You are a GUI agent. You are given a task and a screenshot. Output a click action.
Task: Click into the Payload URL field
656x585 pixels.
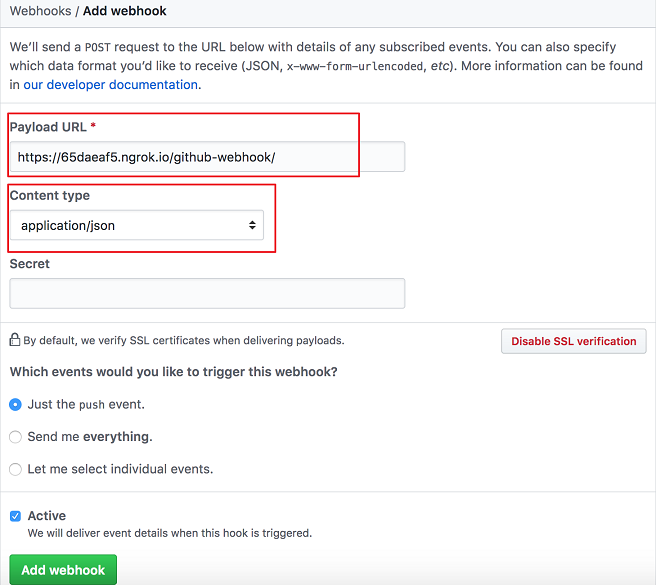(207, 157)
